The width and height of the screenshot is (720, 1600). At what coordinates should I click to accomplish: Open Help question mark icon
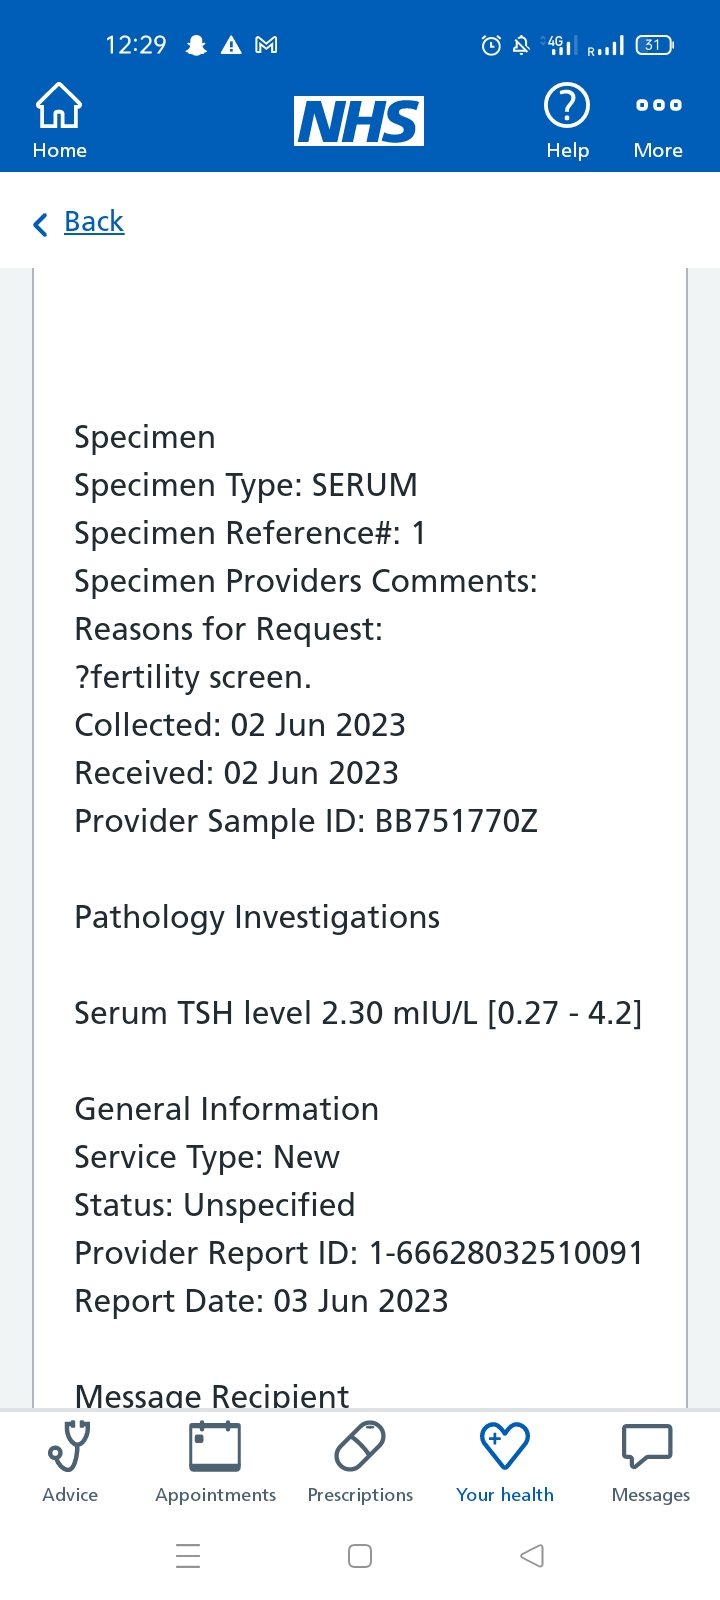[x=567, y=106]
